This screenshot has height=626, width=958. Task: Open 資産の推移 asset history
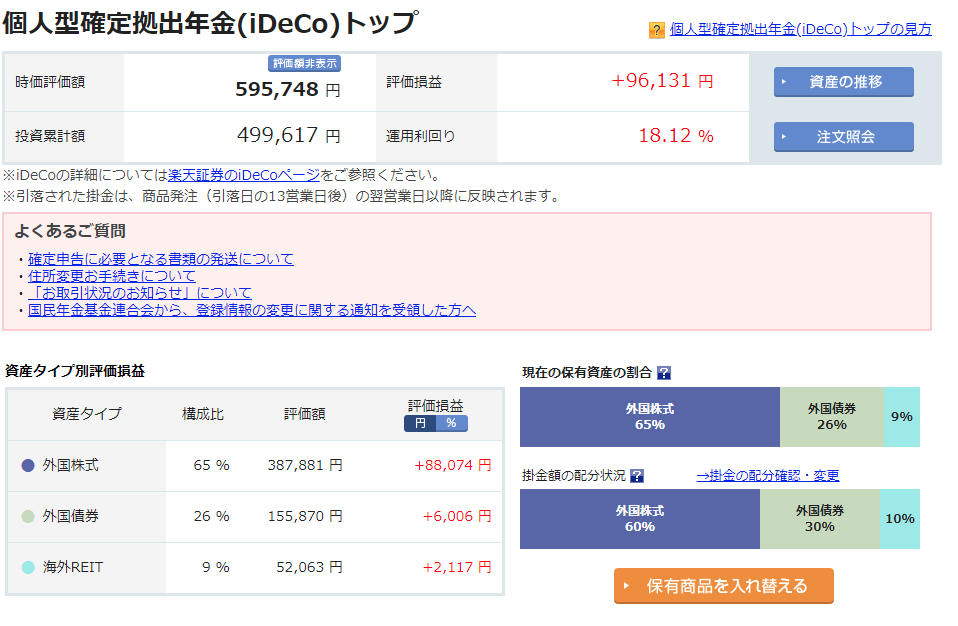click(x=843, y=82)
